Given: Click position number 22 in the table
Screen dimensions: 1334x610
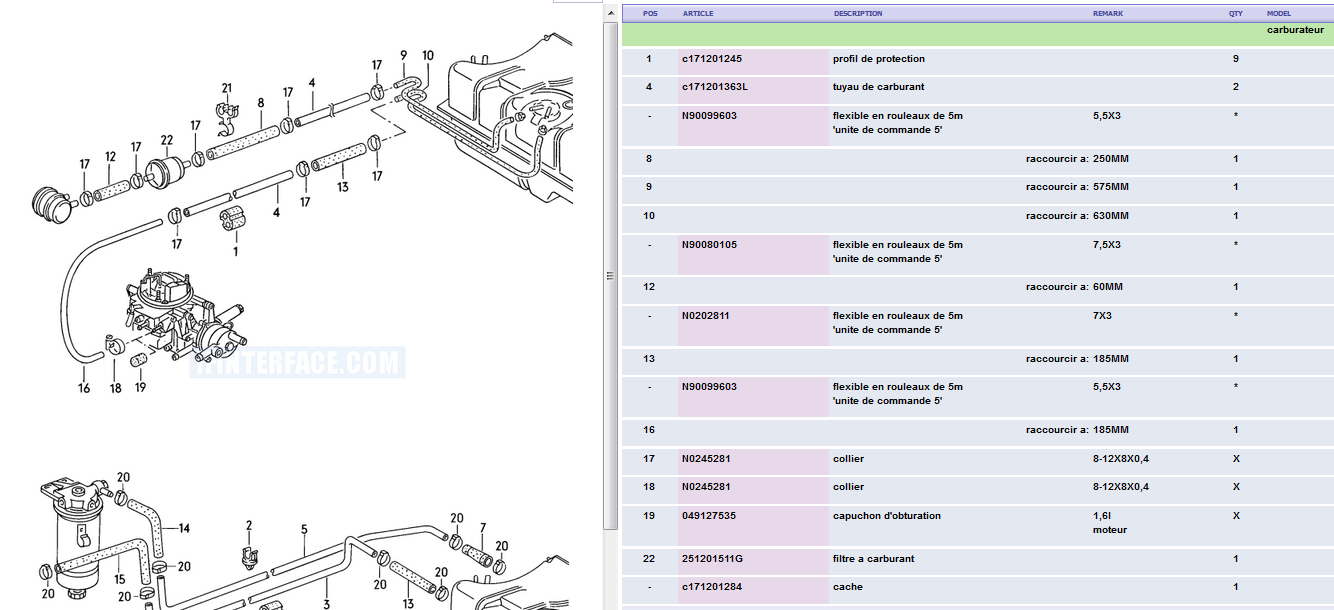Looking at the screenshot, I should [649, 559].
